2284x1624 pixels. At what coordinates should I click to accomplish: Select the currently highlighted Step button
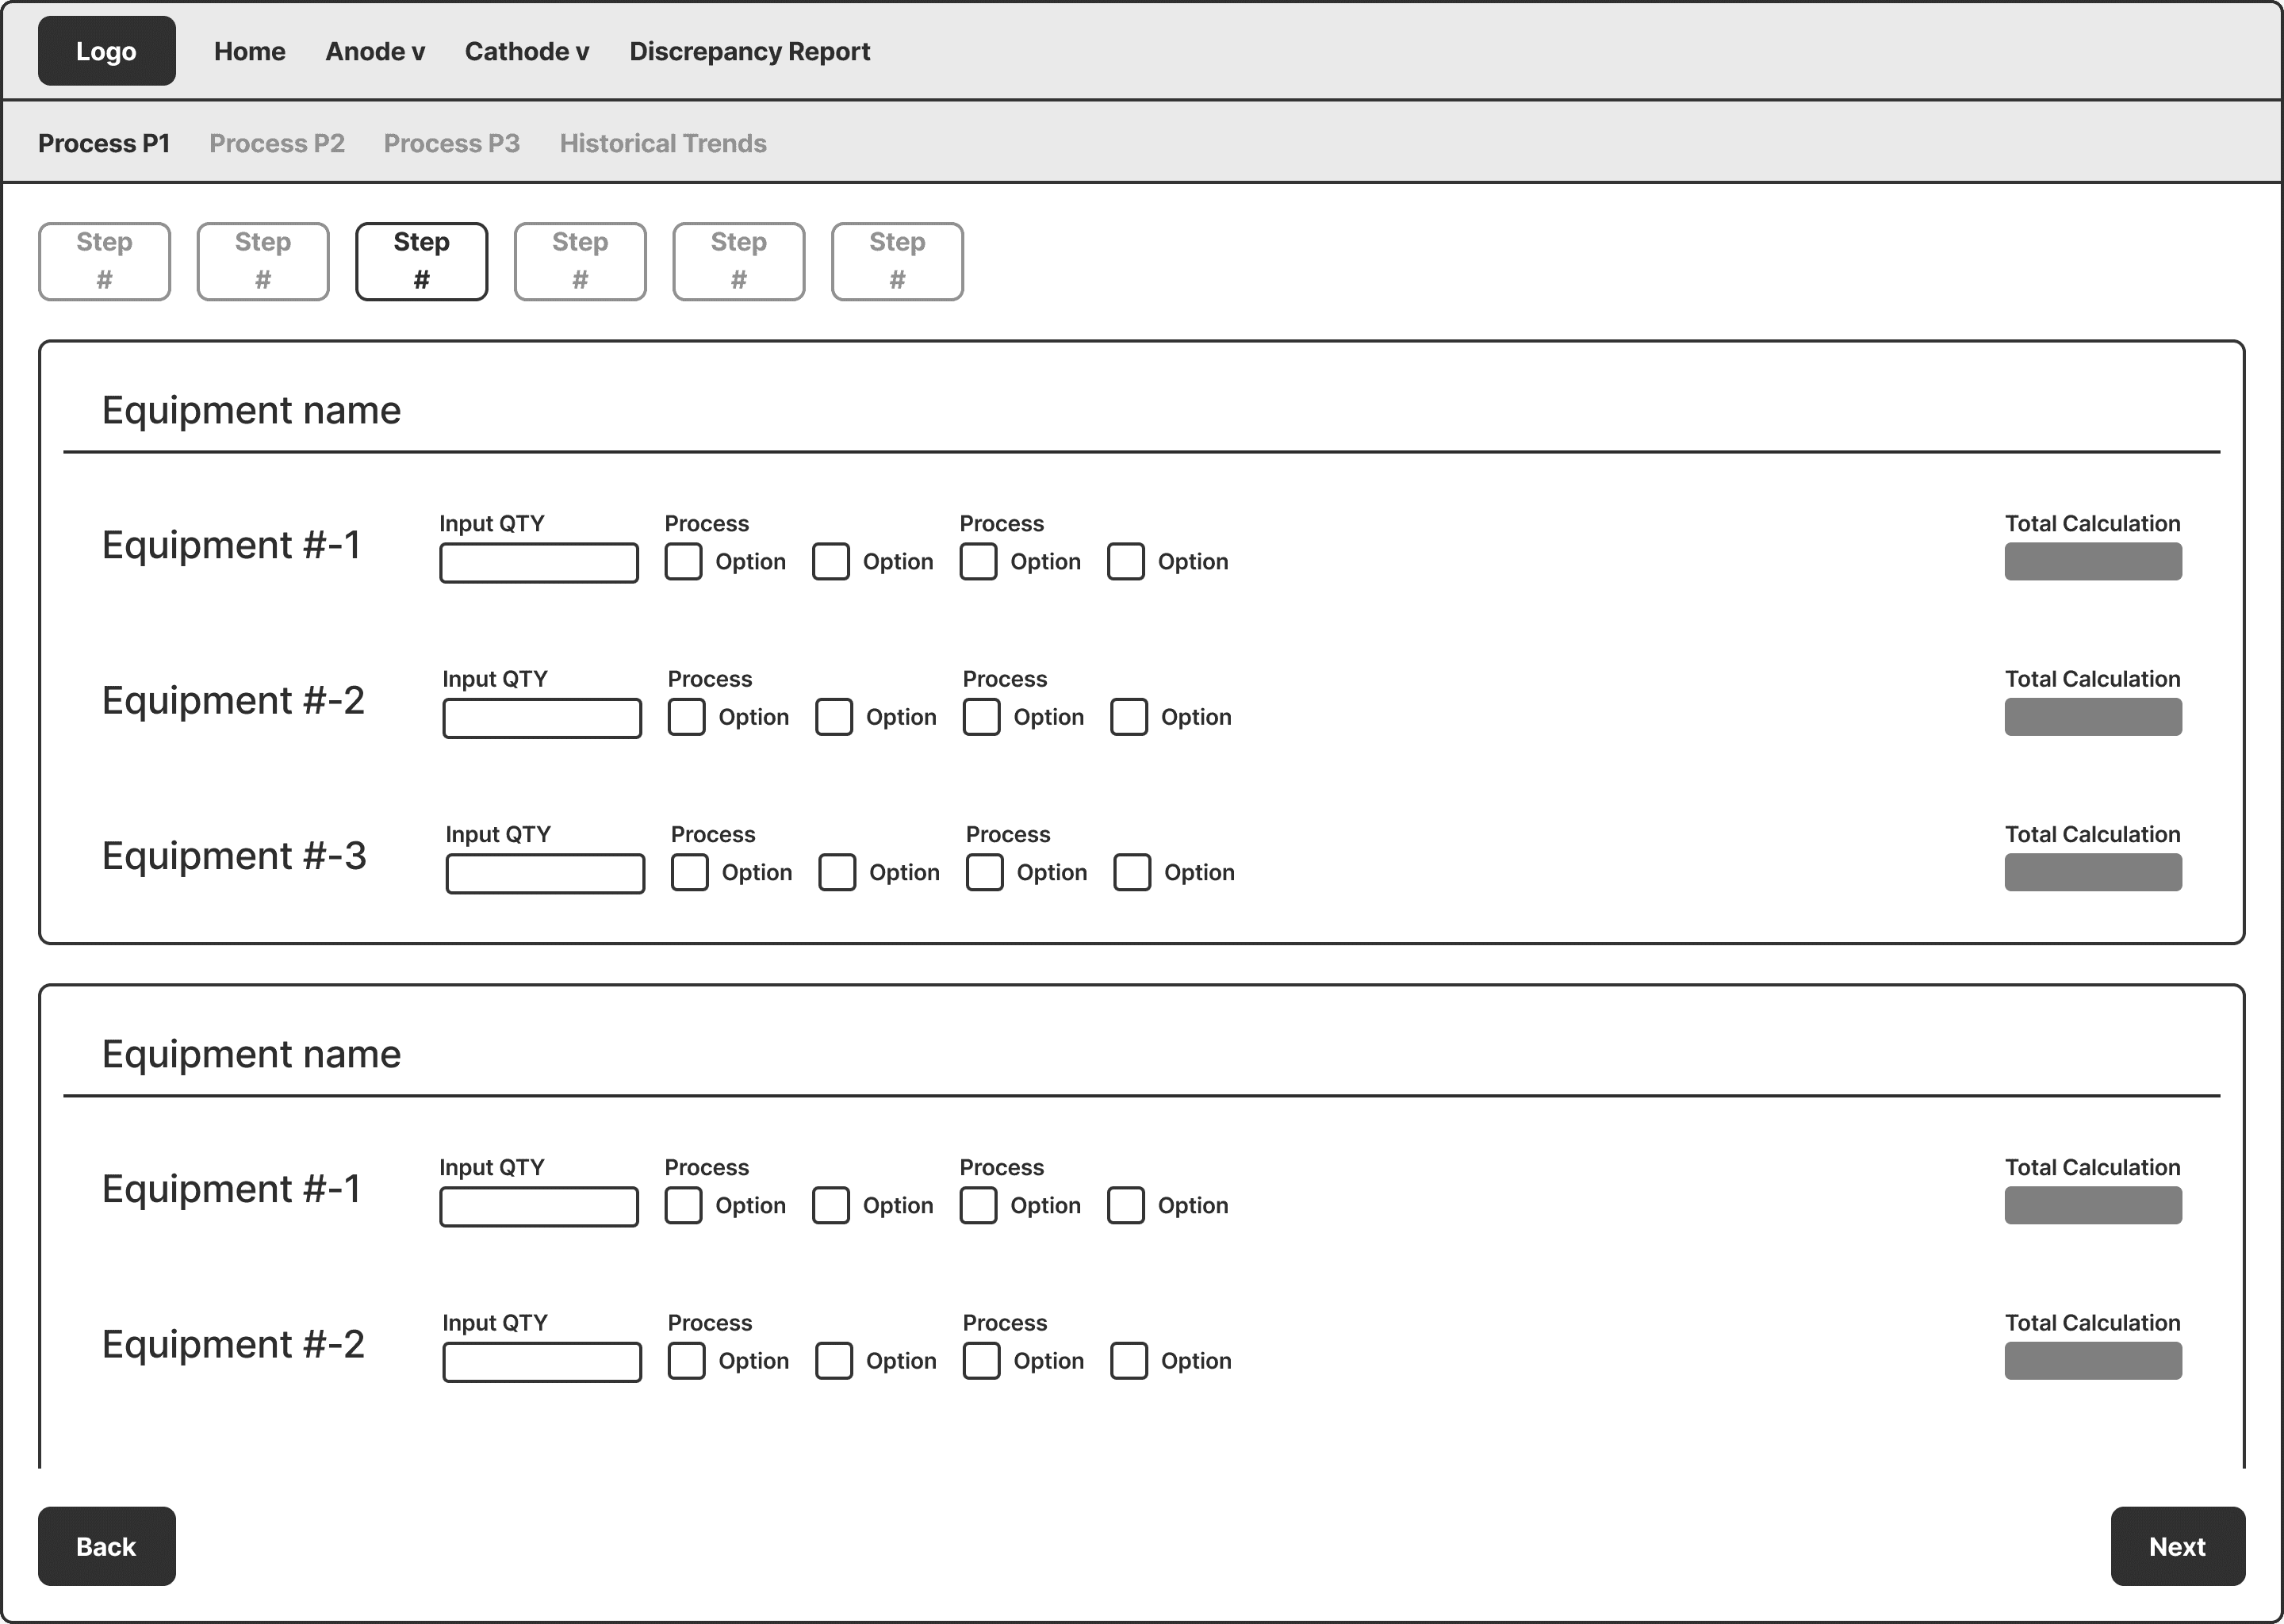(421, 261)
